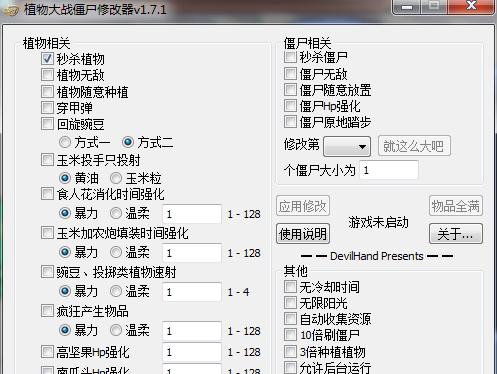Click the 高坚果Hp强化 value field
This screenshot has height=374, width=497.
point(192,352)
